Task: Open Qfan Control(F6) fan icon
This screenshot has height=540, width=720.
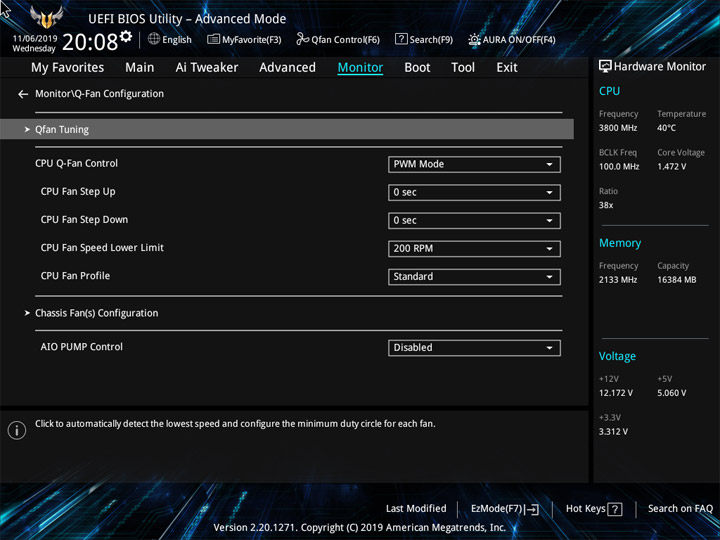Action: coord(303,39)
